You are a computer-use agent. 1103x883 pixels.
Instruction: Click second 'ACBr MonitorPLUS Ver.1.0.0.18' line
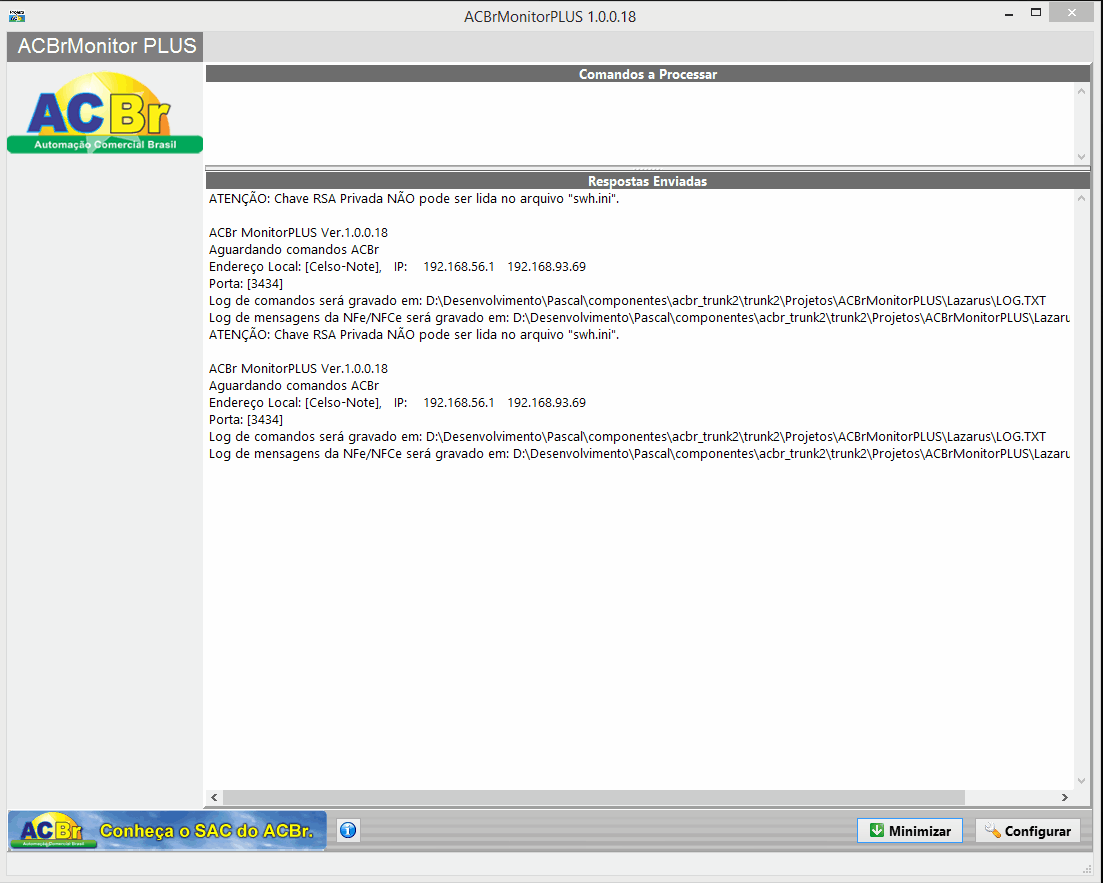(x=298, y=368)
